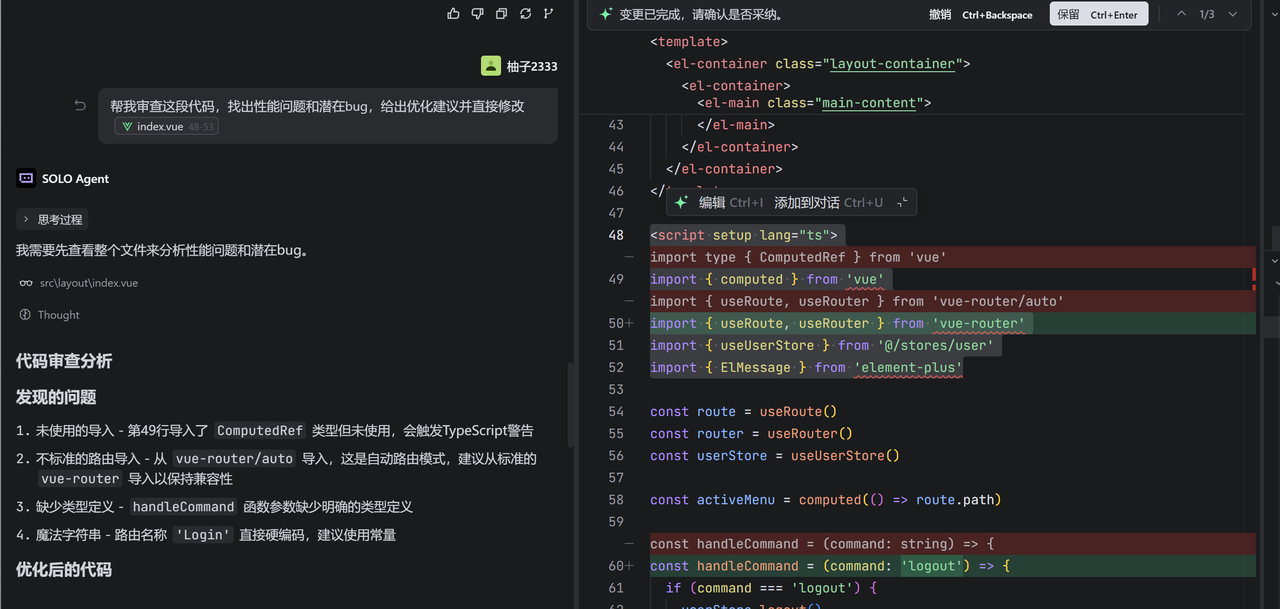Click the 代码审查分析 heading

click(x=64, y=361)
